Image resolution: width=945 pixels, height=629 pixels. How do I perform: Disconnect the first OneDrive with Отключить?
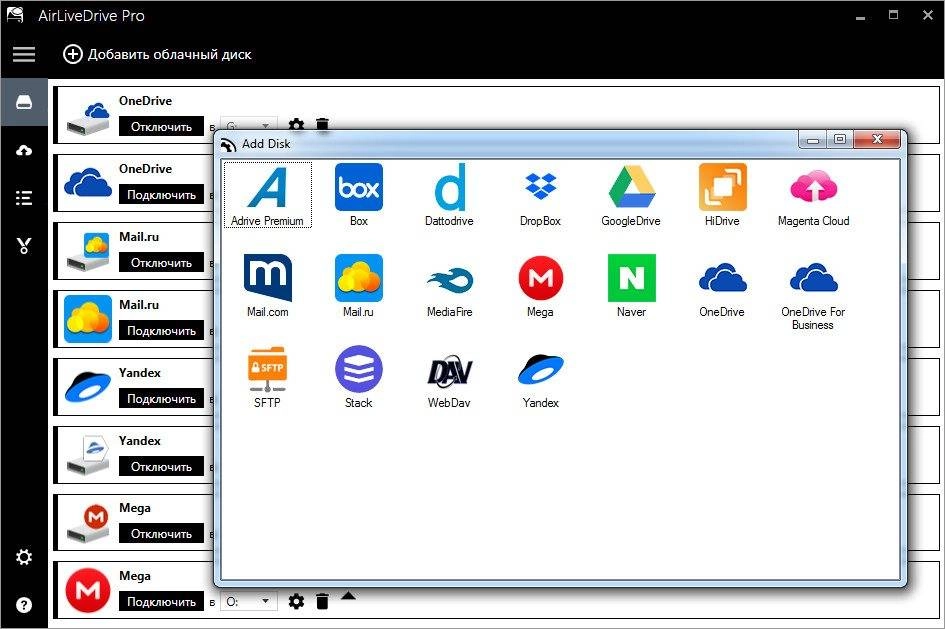click(162, 127)
